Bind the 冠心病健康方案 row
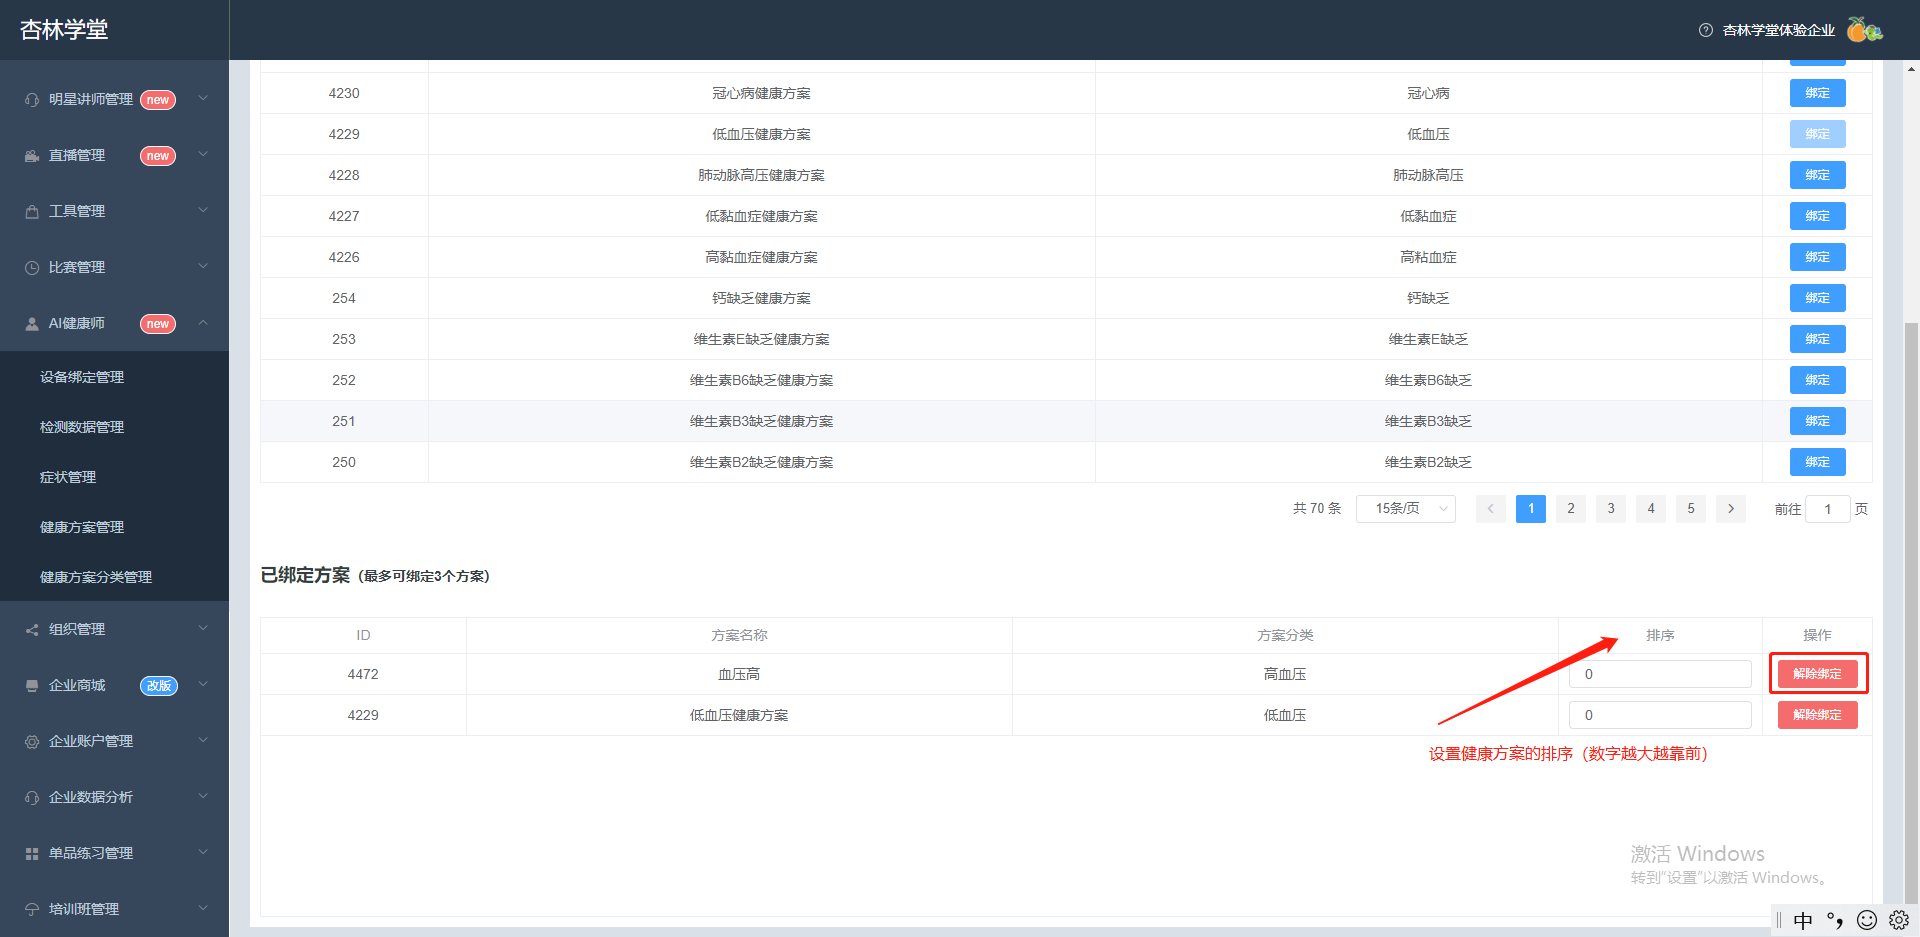This screenshot has width=1920, height=937. coord(1817,93)
